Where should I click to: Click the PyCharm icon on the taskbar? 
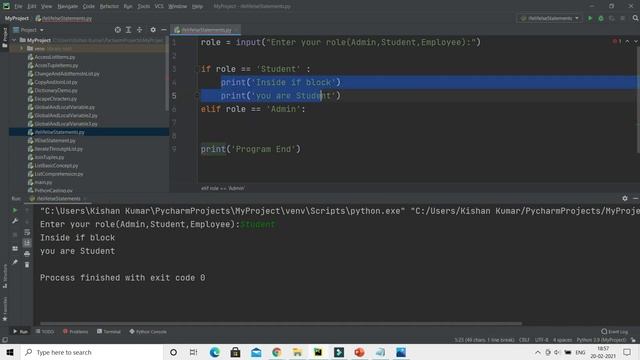[318, 352]
